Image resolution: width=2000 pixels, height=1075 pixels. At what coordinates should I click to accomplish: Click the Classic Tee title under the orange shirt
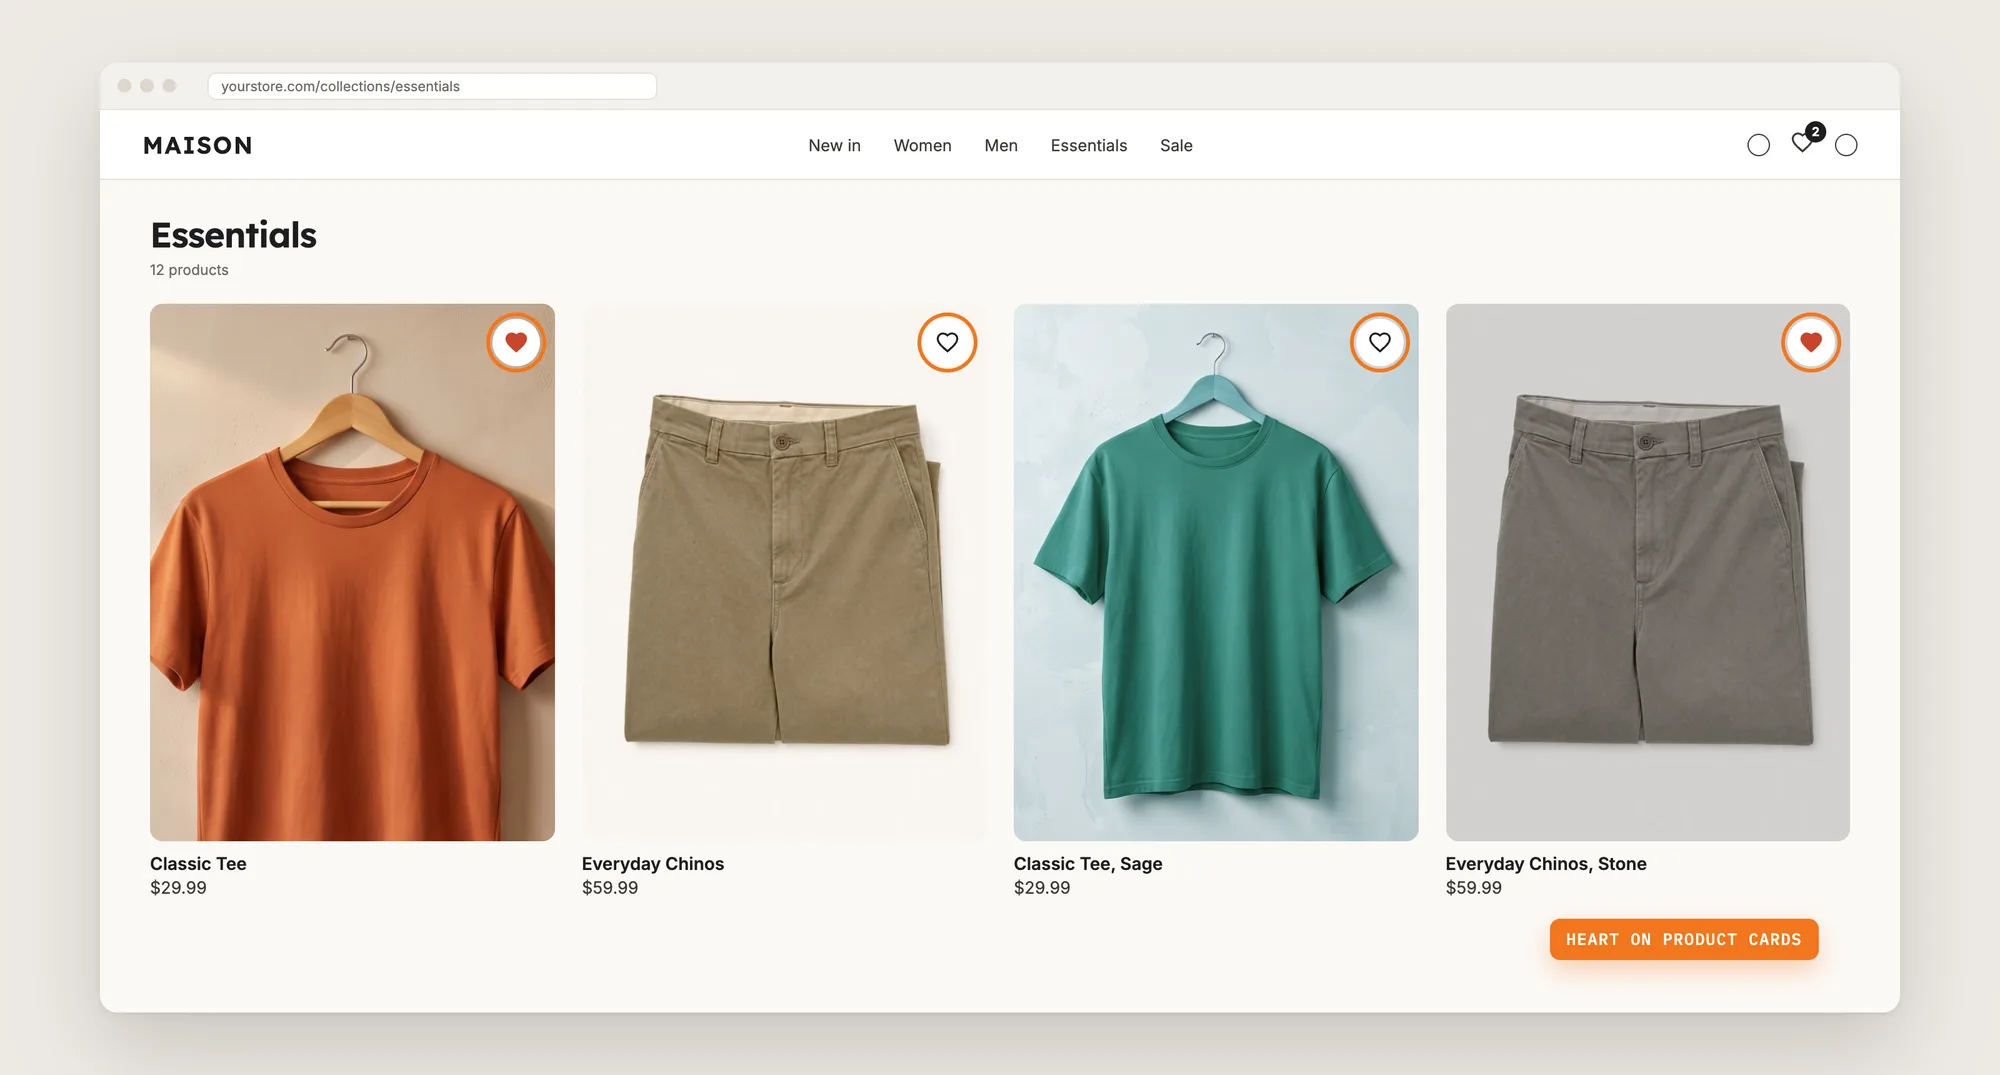tap(198, 863)
